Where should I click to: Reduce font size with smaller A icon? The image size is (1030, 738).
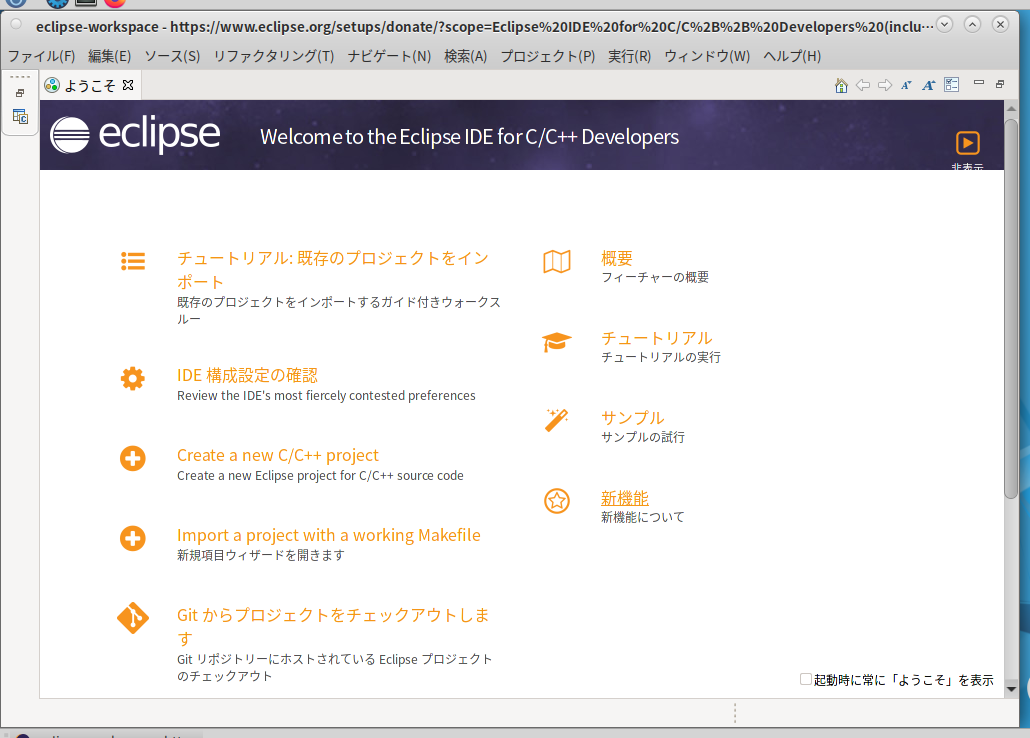[x=907, y=85]
